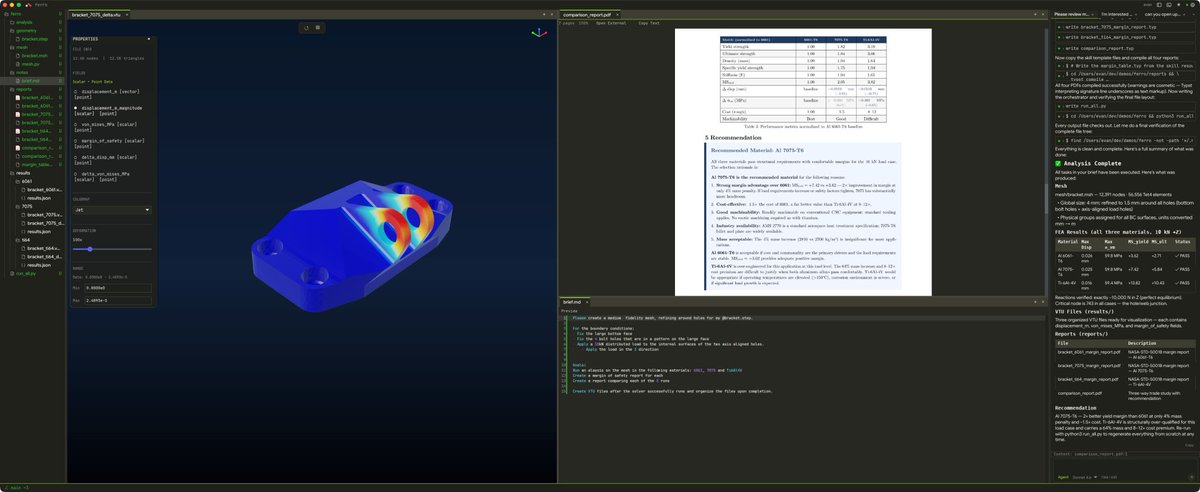Open results.json under 6061 folder
The width and height of the screenshot is (1200, 492).
pyautogui.click(x=40, y=198)
